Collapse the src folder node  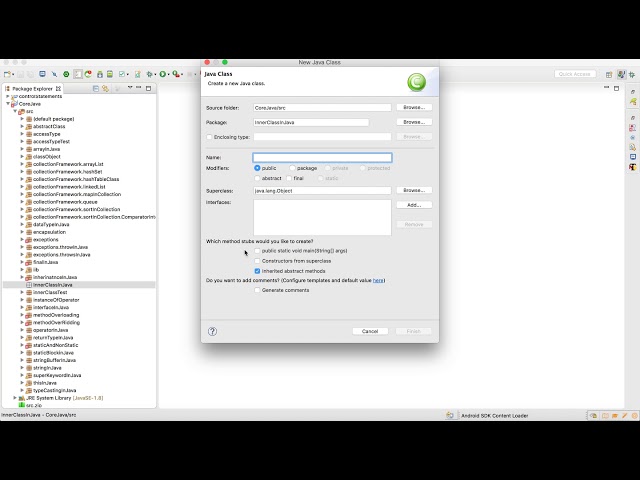tap(15, 111)
